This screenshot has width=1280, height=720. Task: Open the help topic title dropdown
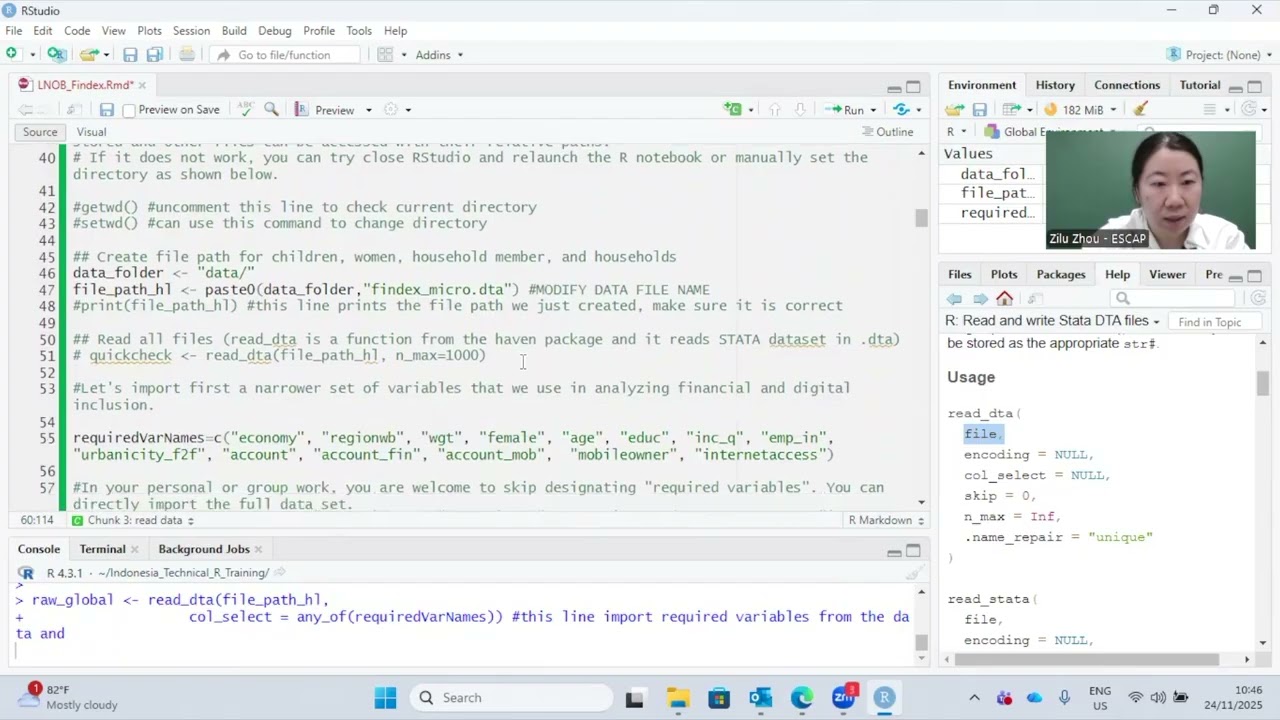(1053, 321)
